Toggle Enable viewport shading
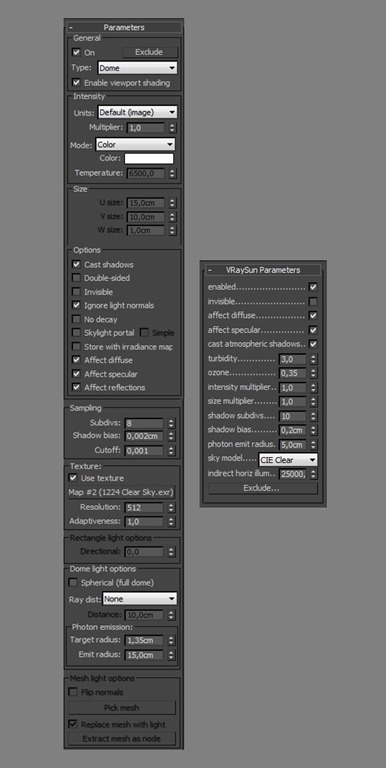386x768 pixels. pyautogui.click(x=76, y=83)
